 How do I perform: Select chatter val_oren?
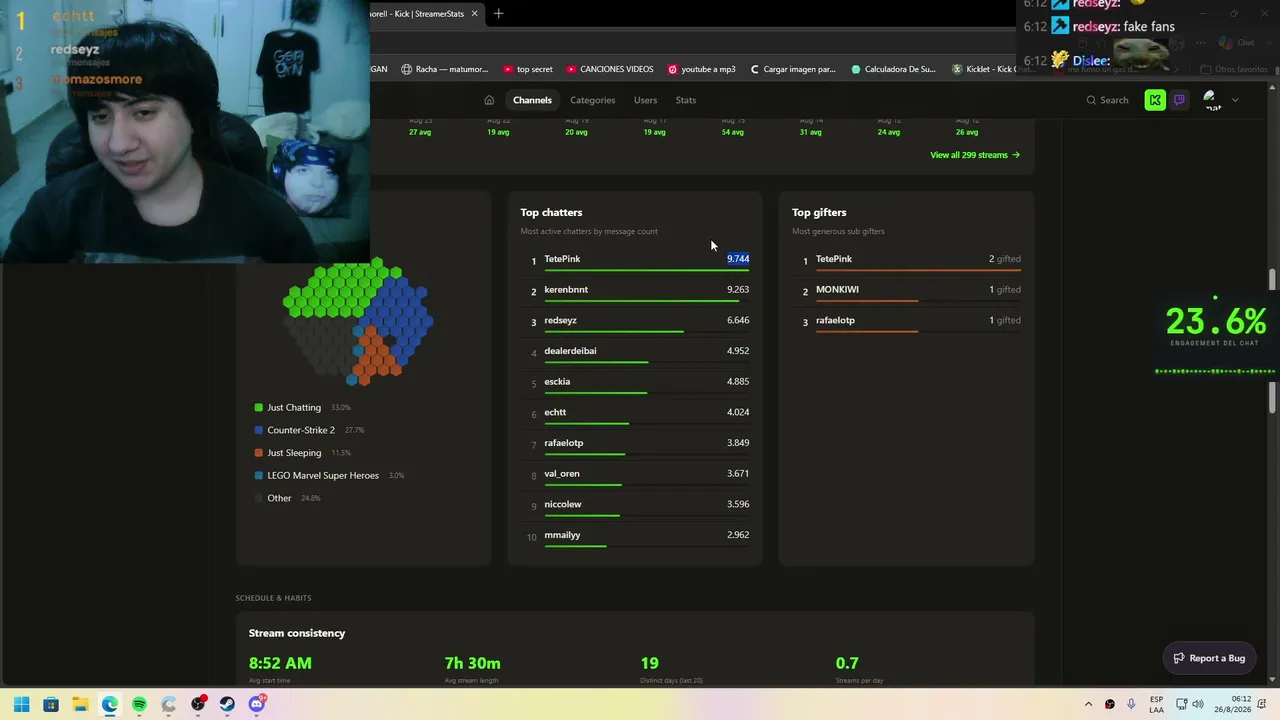tap(561, 474)
